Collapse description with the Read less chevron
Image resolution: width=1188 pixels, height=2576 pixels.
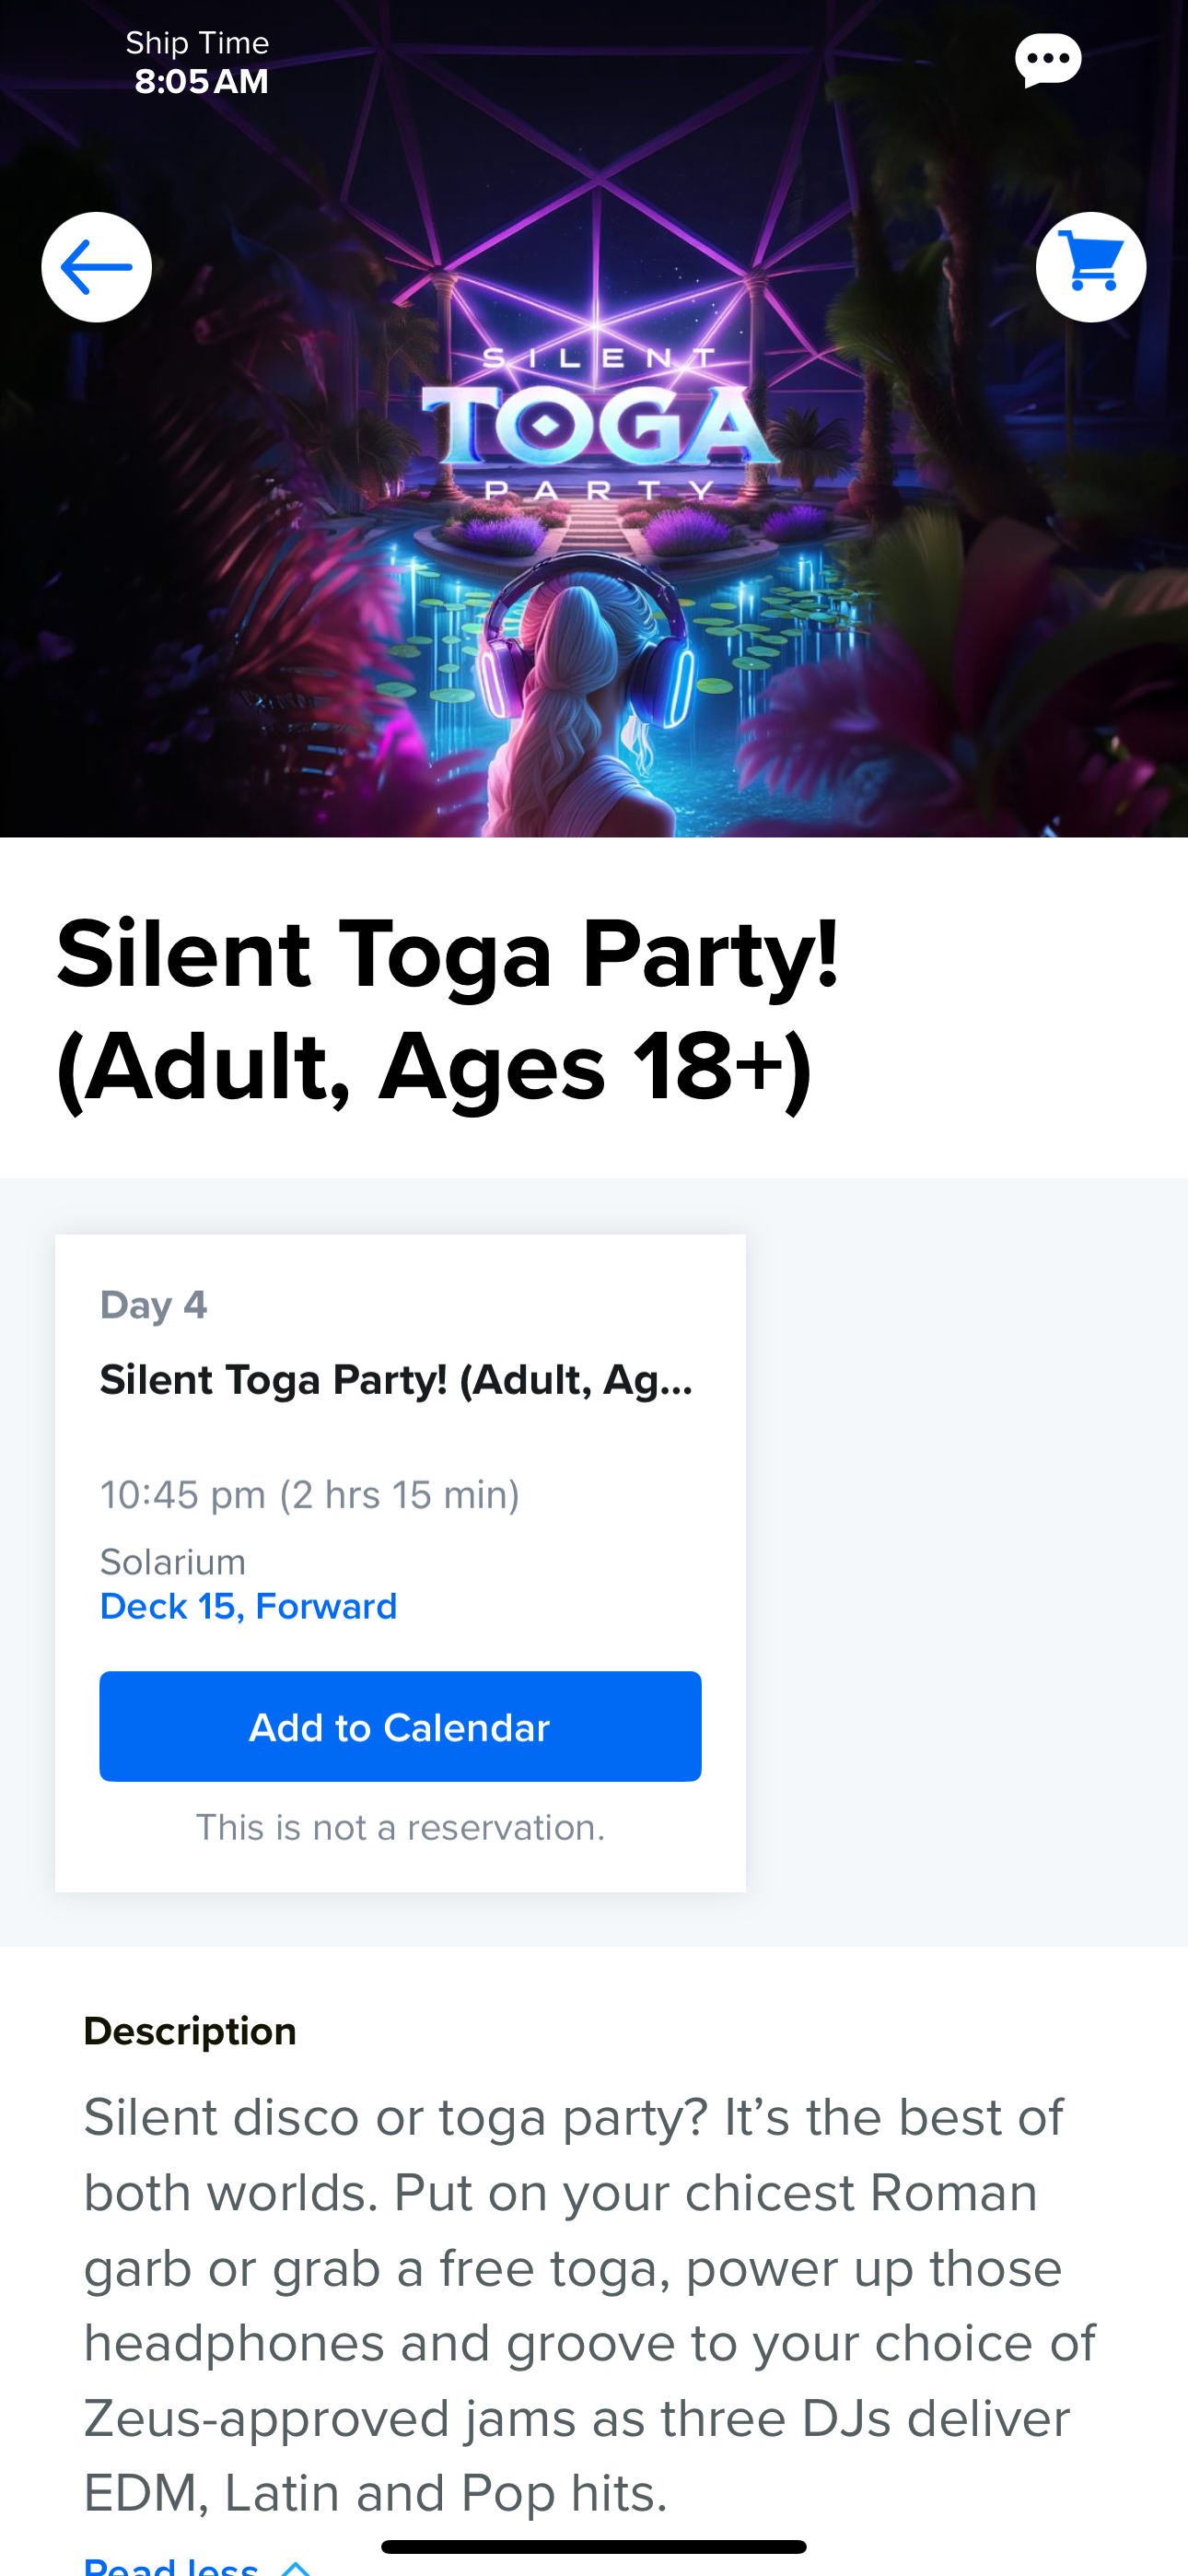click(296, 2567)
